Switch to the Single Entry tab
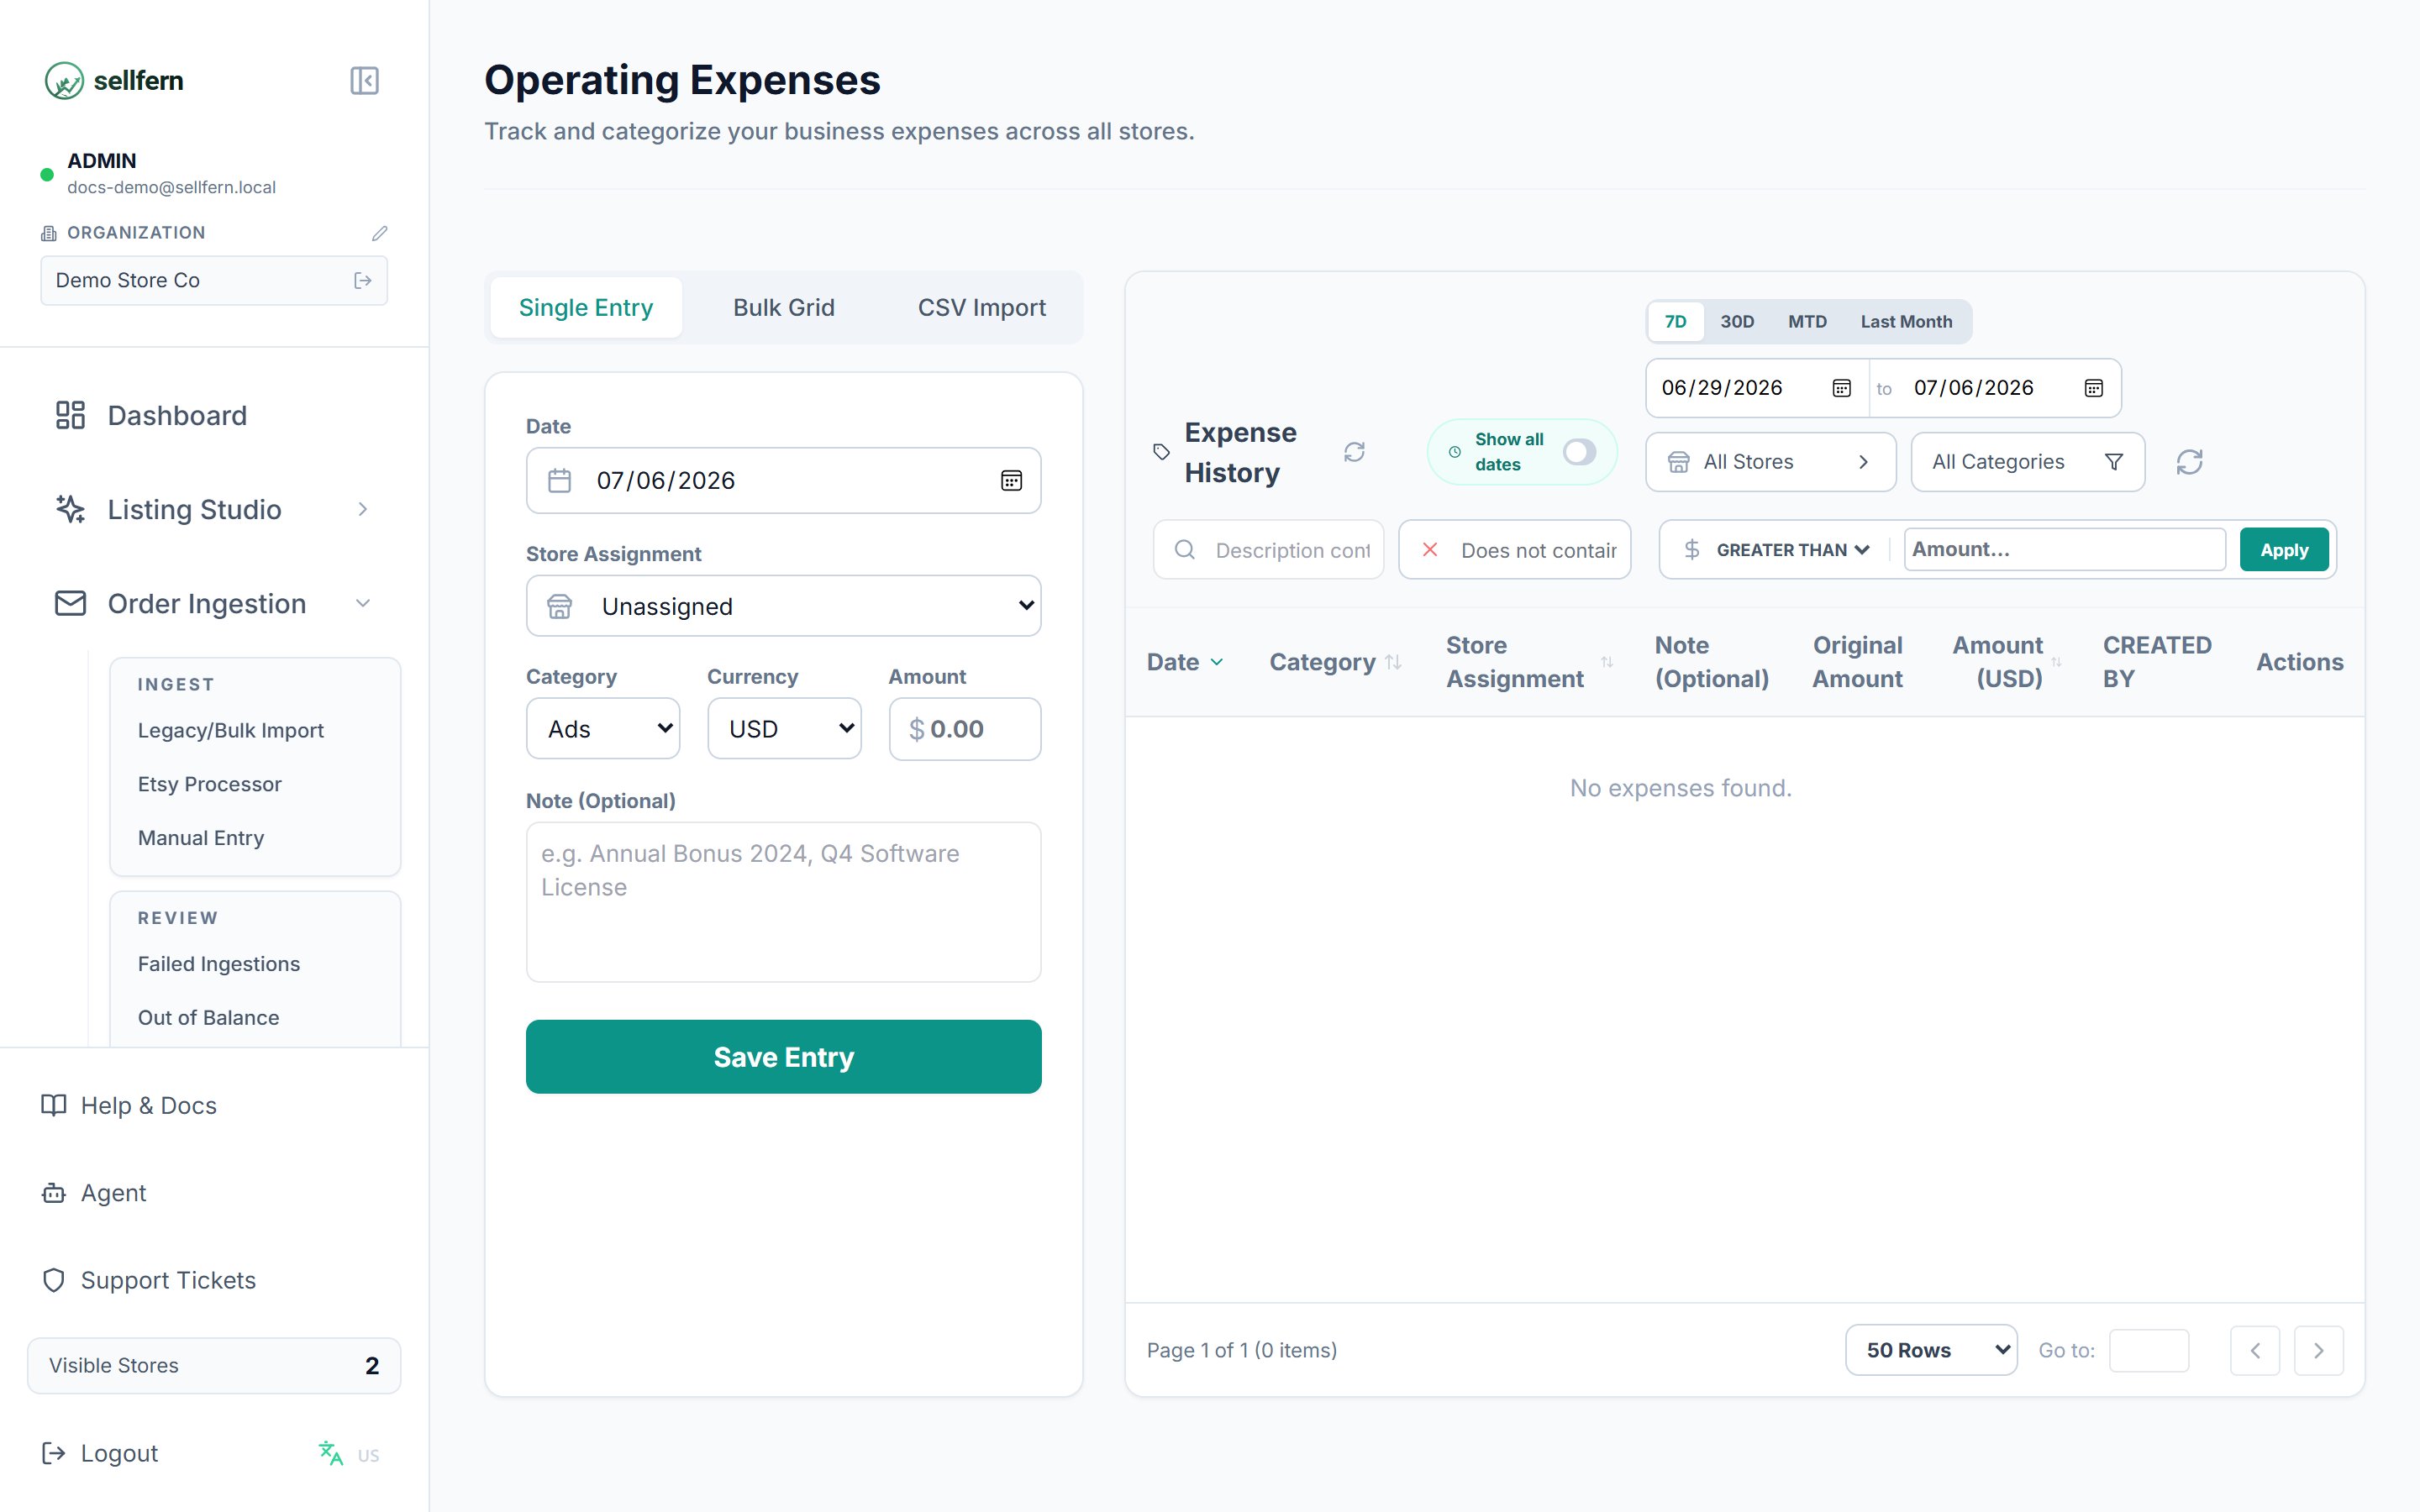This screenshot has height=1512, width=2420. [x=586, y=308]
